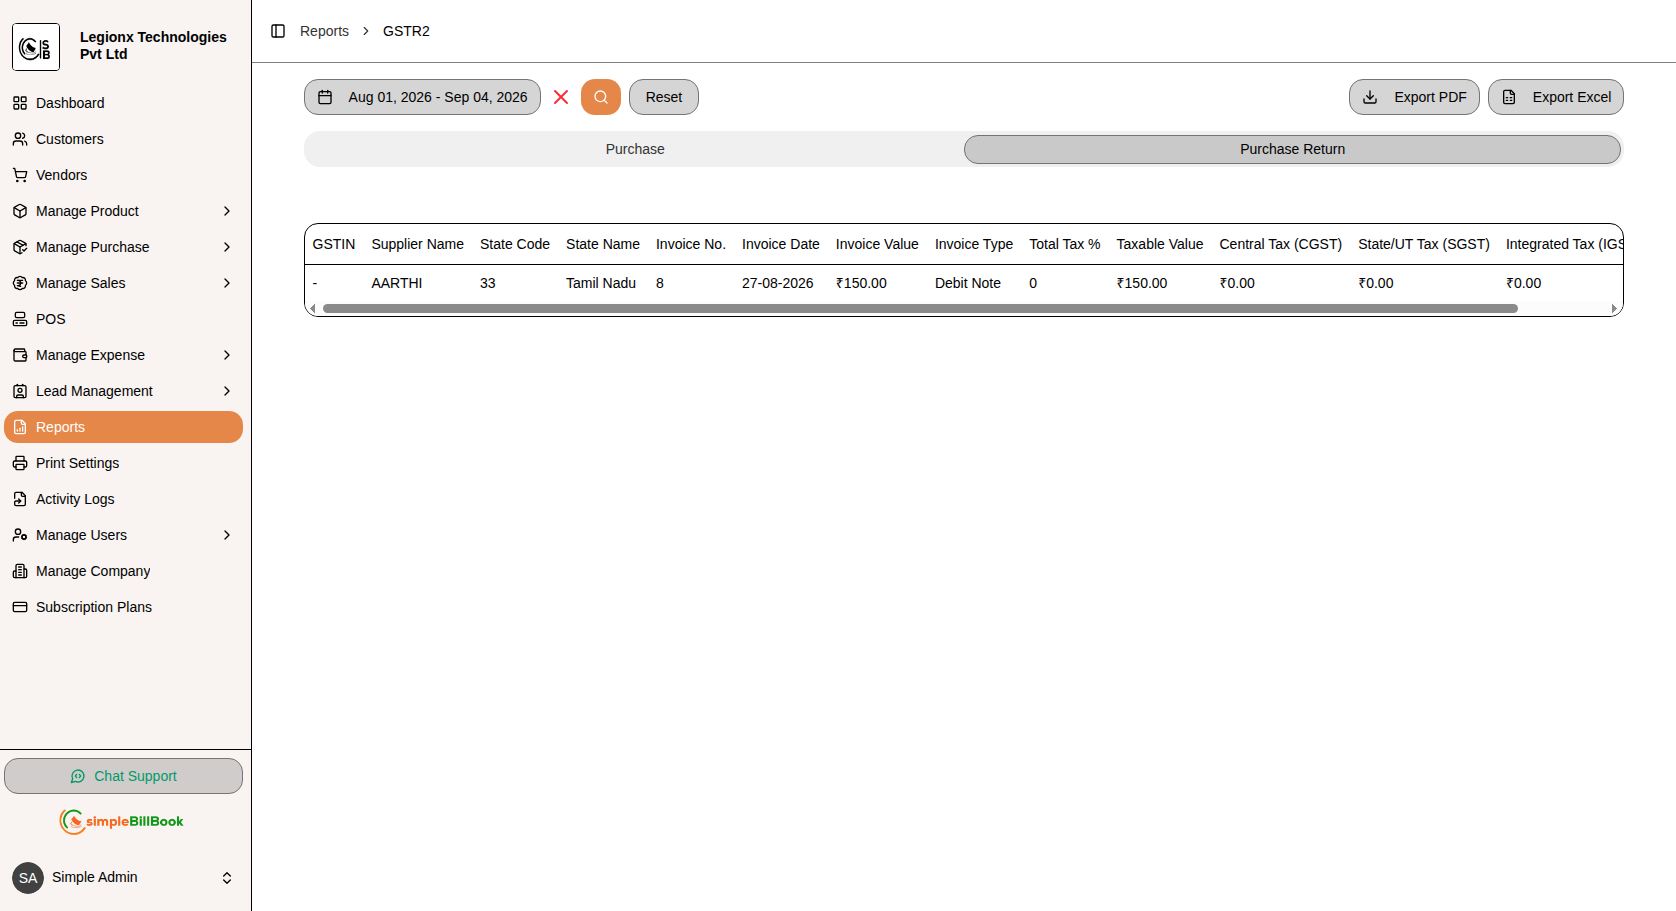Click the Manage Sales icon
This screenshot has height=911, width=1676.
point(20,283)
